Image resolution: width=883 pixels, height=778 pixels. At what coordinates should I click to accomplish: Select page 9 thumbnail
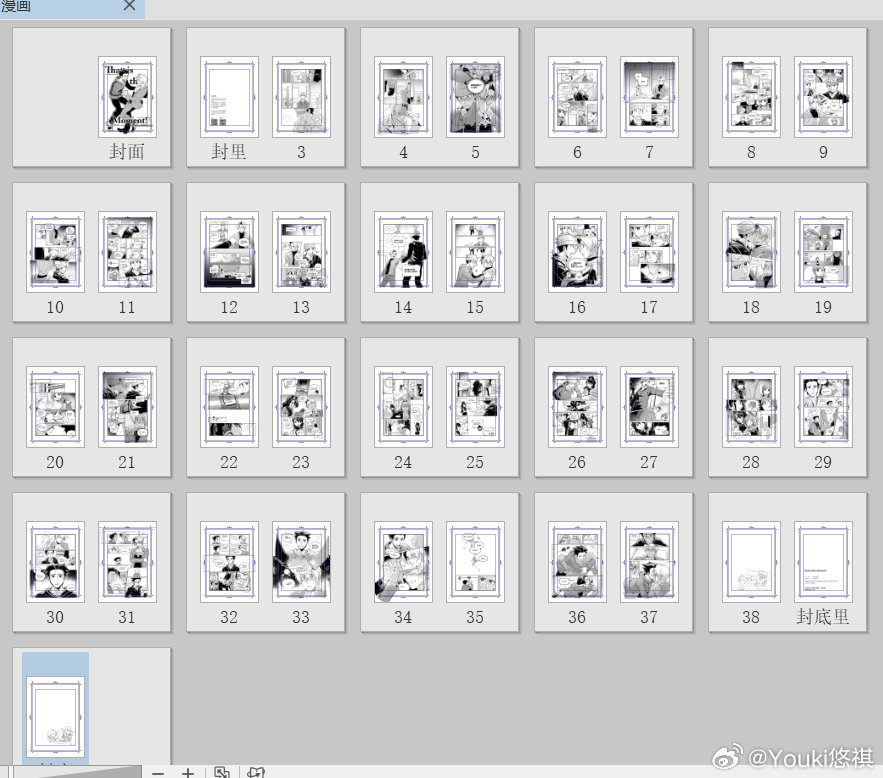(823, 97)
